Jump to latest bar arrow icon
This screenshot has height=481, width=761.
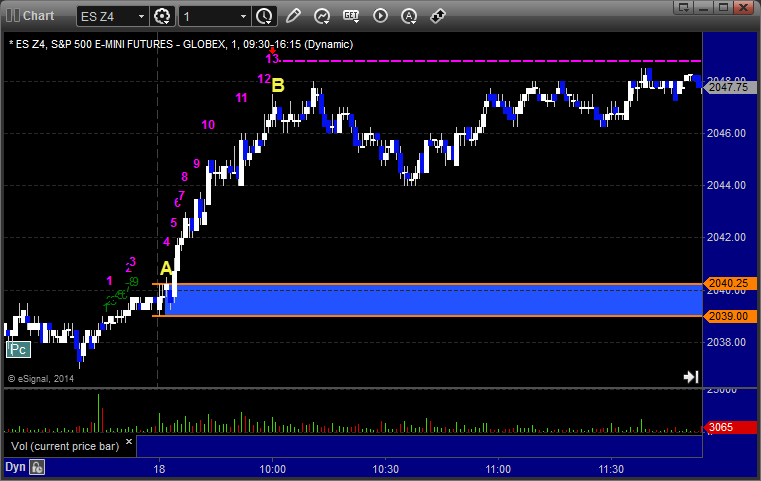point(691,377)
